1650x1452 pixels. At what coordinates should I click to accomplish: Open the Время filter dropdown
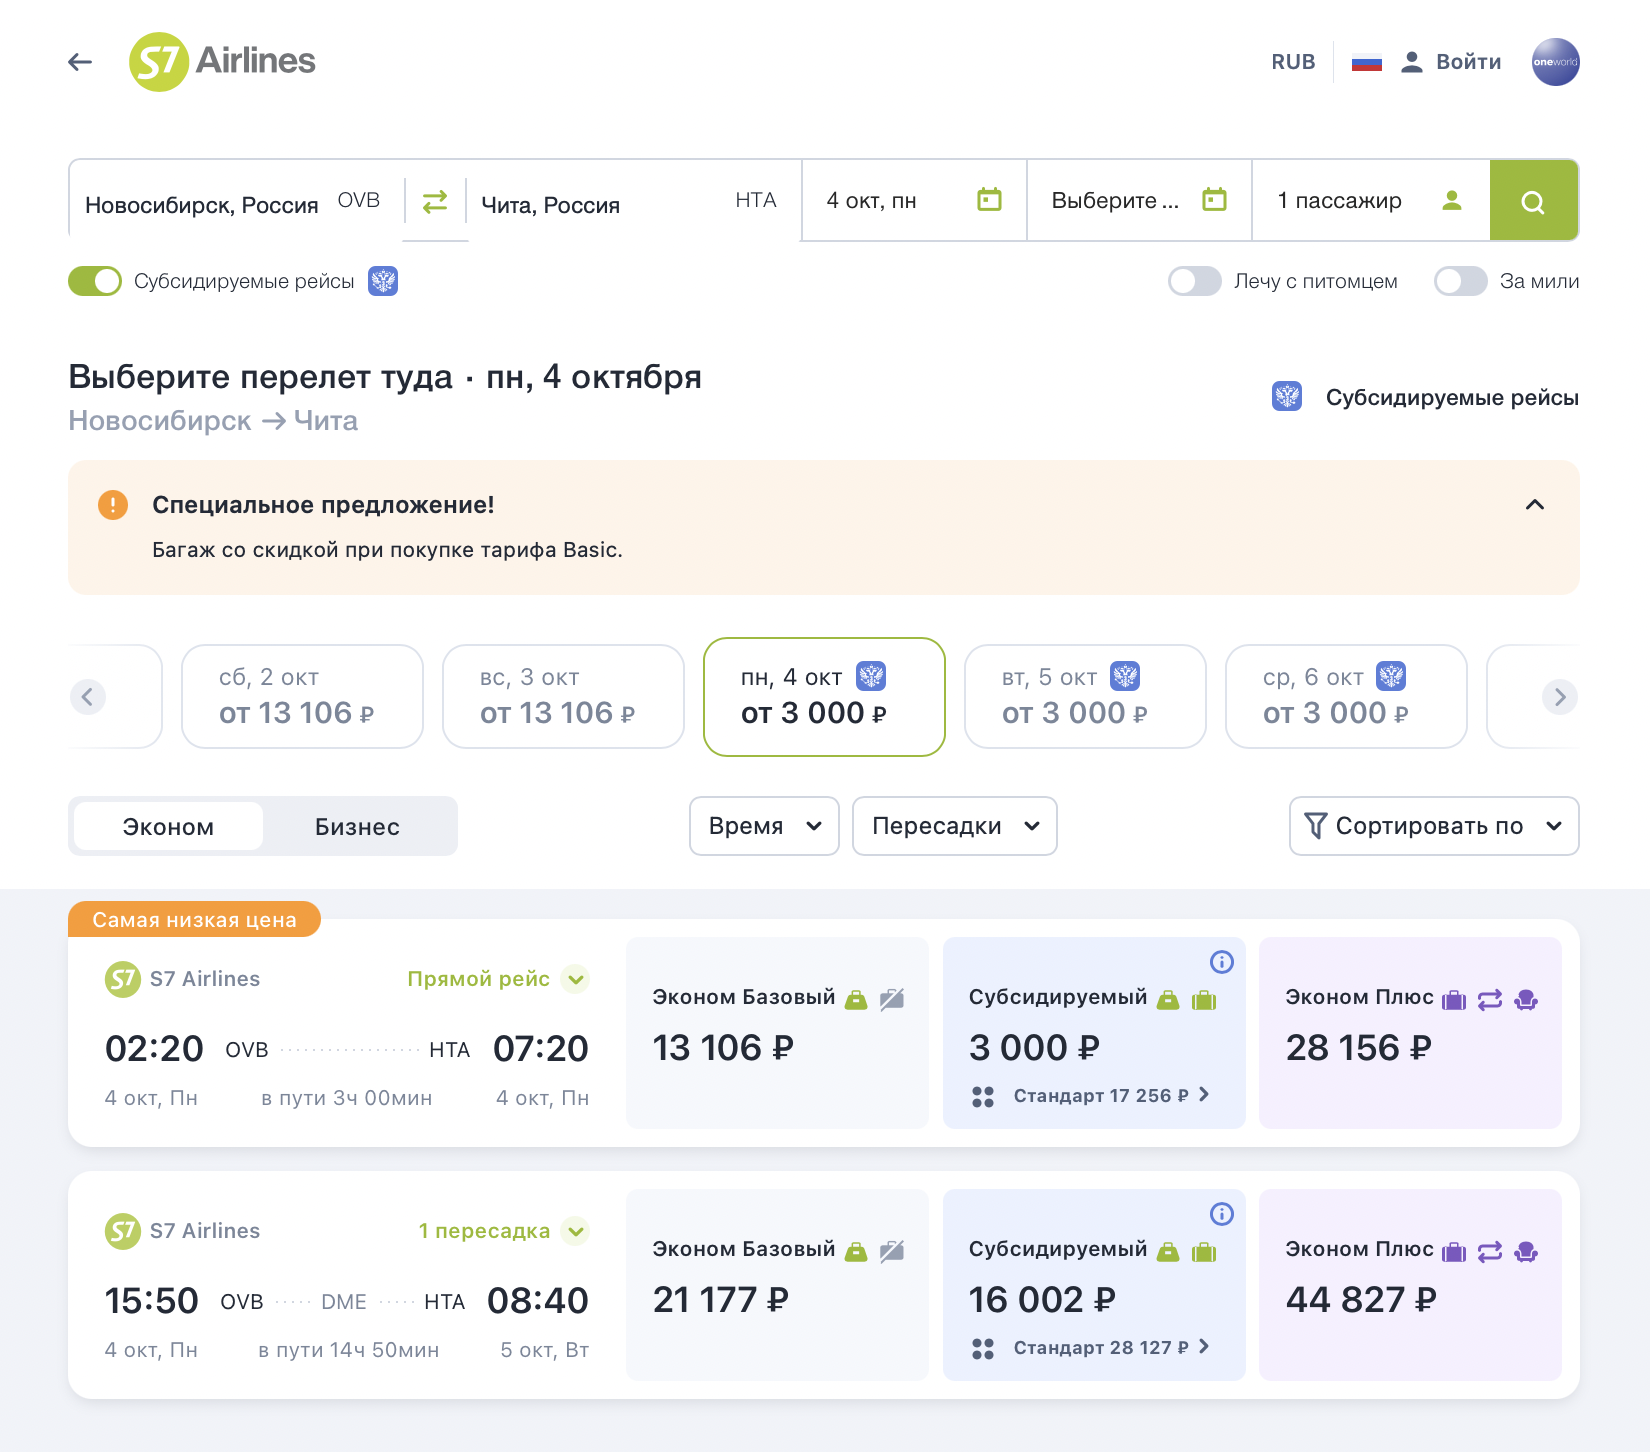pyautogui.click(x=764, y=826)
